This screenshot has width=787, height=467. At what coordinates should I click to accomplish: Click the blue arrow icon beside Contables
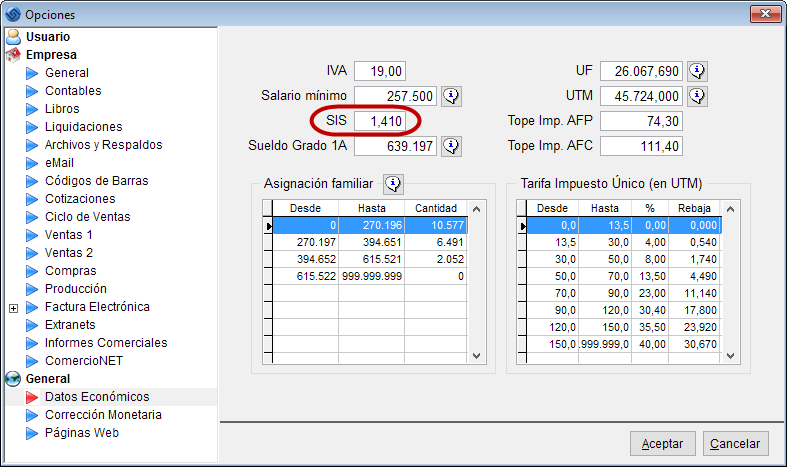click(x=32, y=91)
